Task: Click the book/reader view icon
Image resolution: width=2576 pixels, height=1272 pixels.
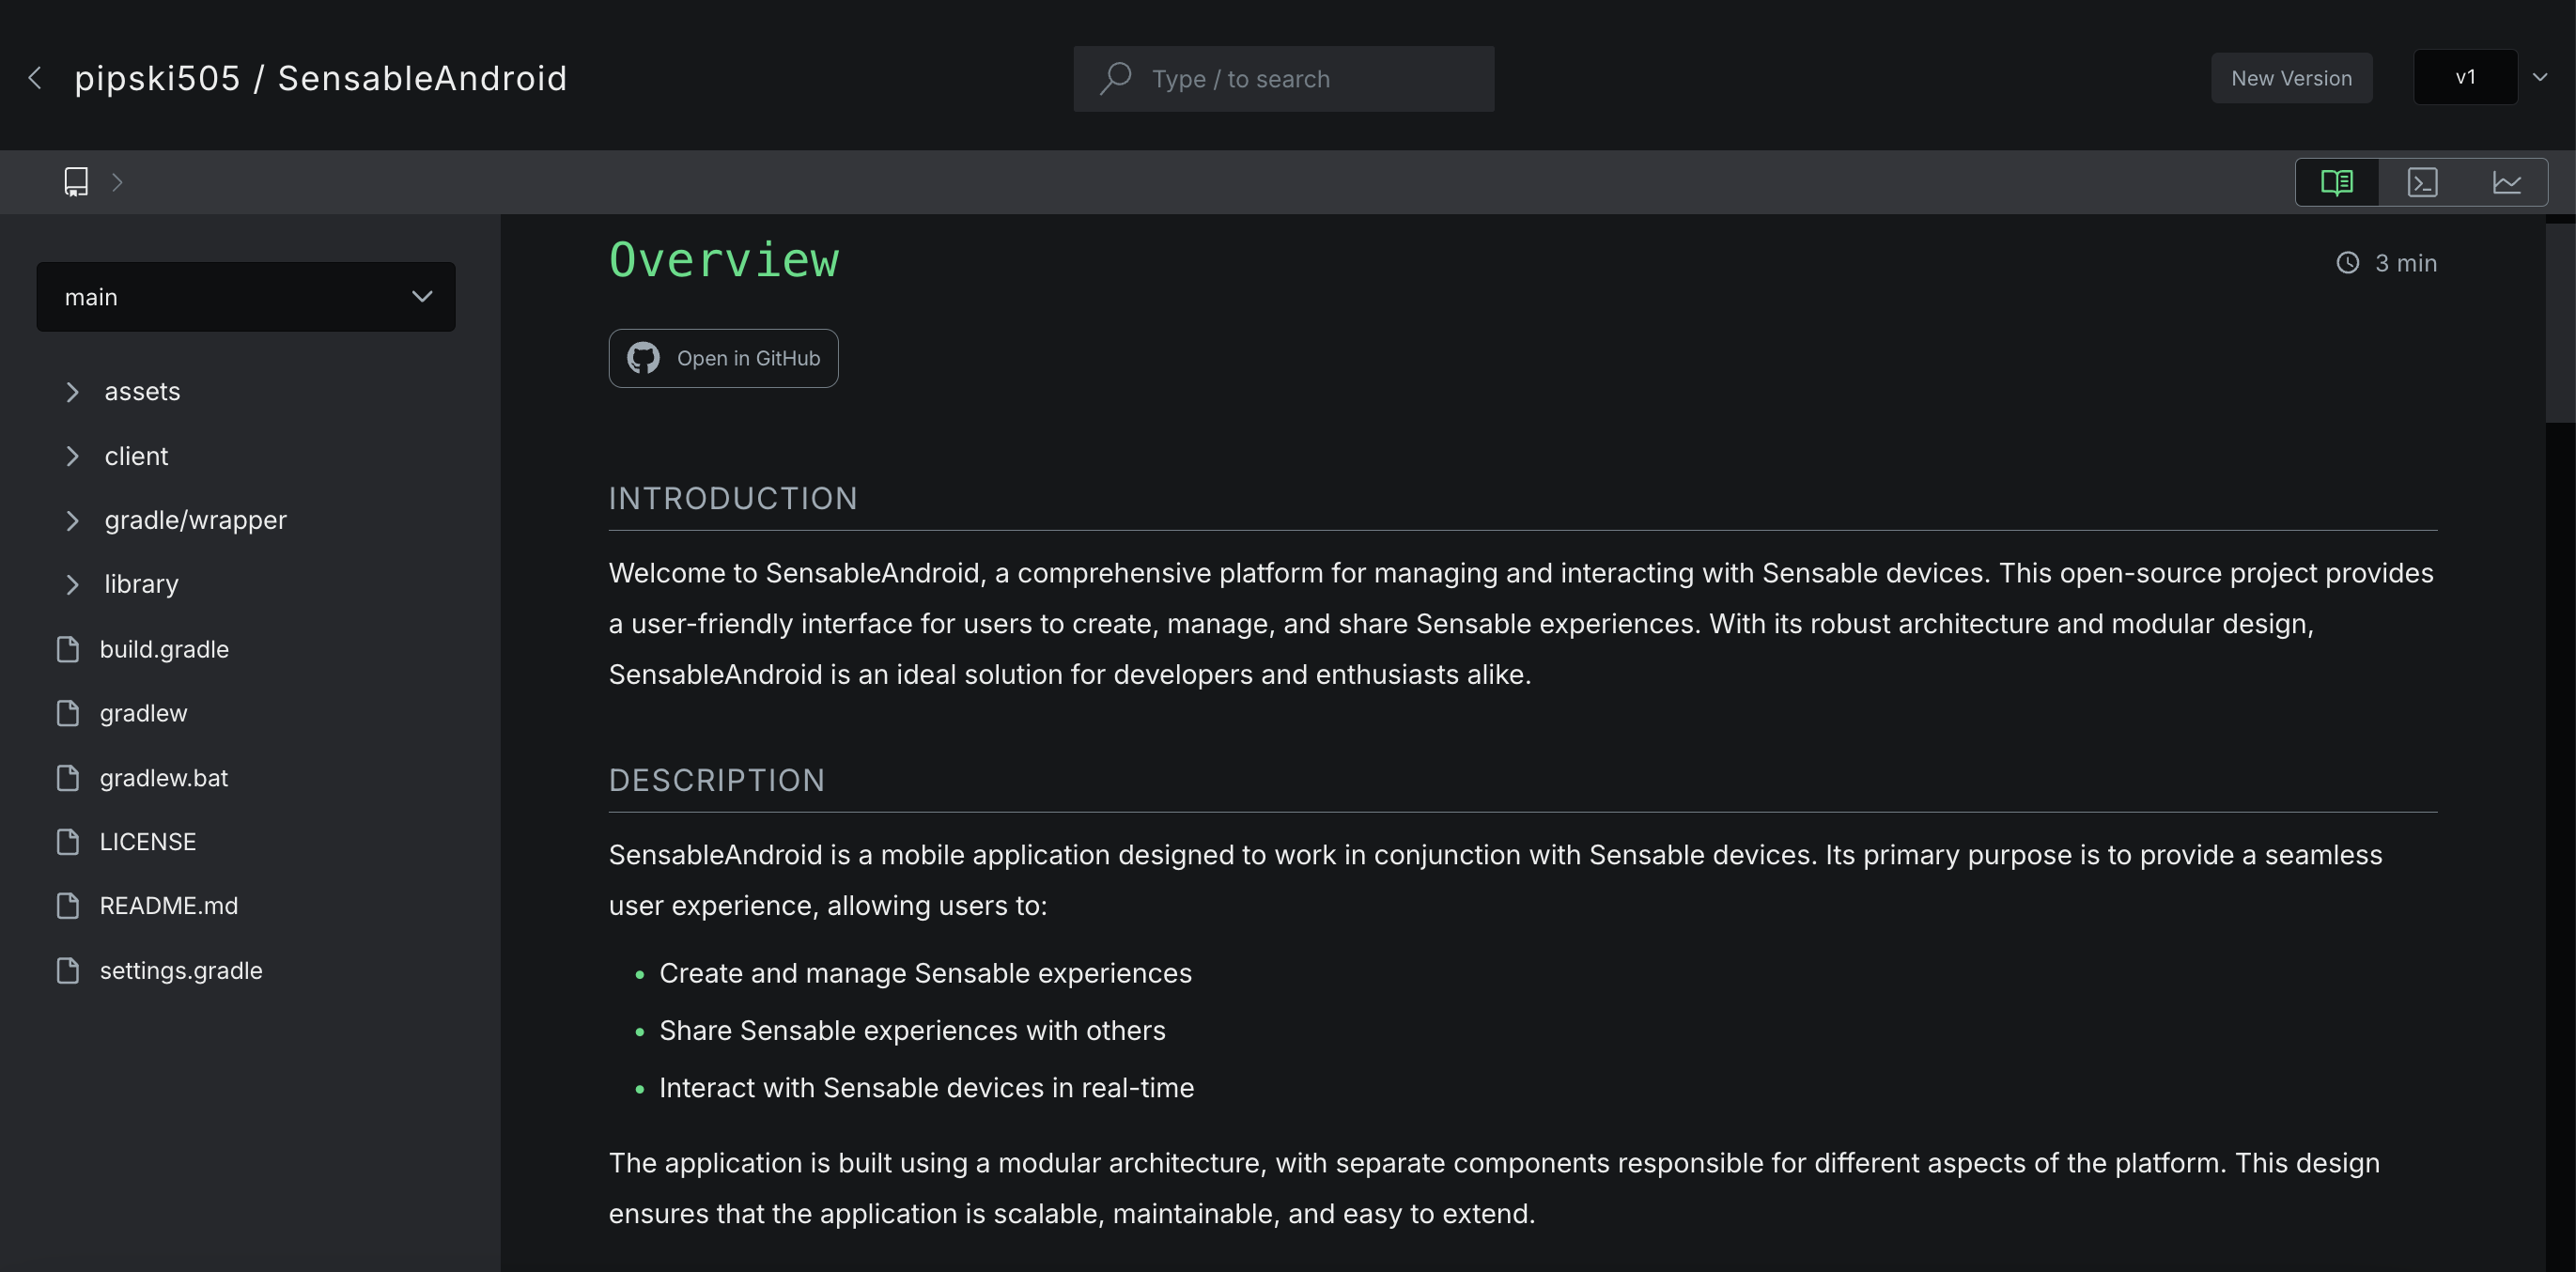Action: click(2337, 180)
